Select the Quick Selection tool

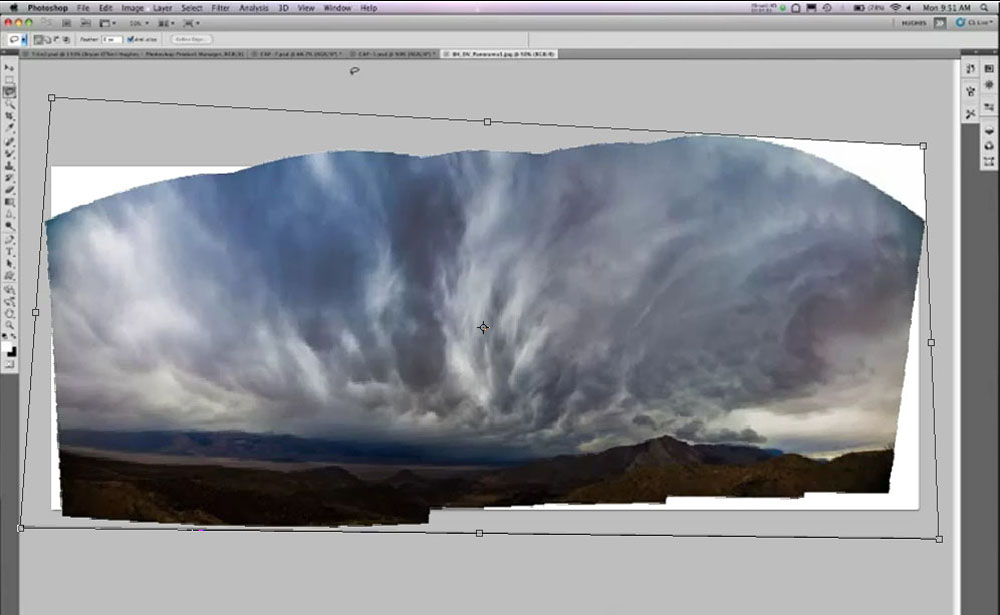[x=9, y=104]
